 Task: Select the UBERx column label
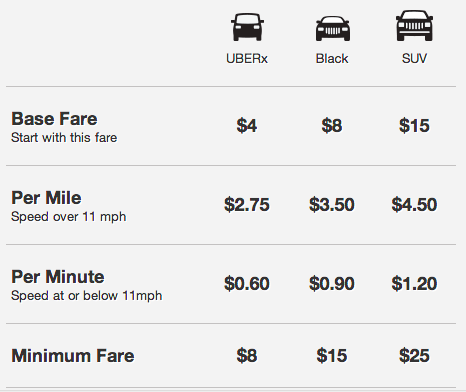(x=247, y=59)
